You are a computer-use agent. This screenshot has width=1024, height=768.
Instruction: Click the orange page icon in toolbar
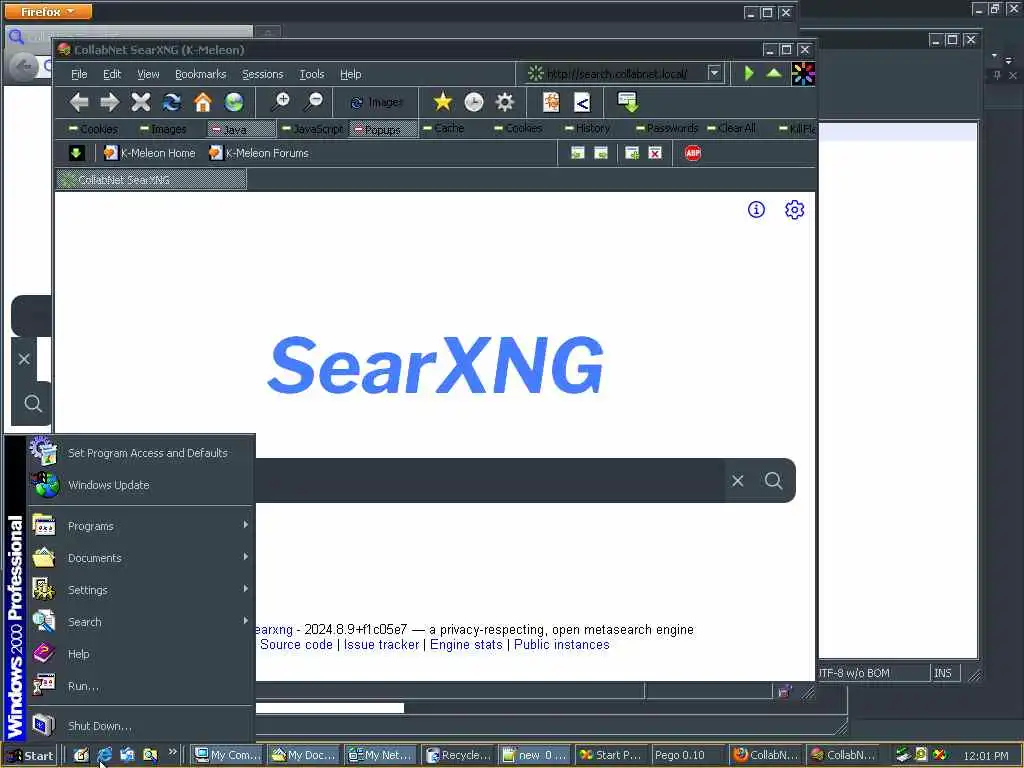pyautogui.click(x=551, y=102)
